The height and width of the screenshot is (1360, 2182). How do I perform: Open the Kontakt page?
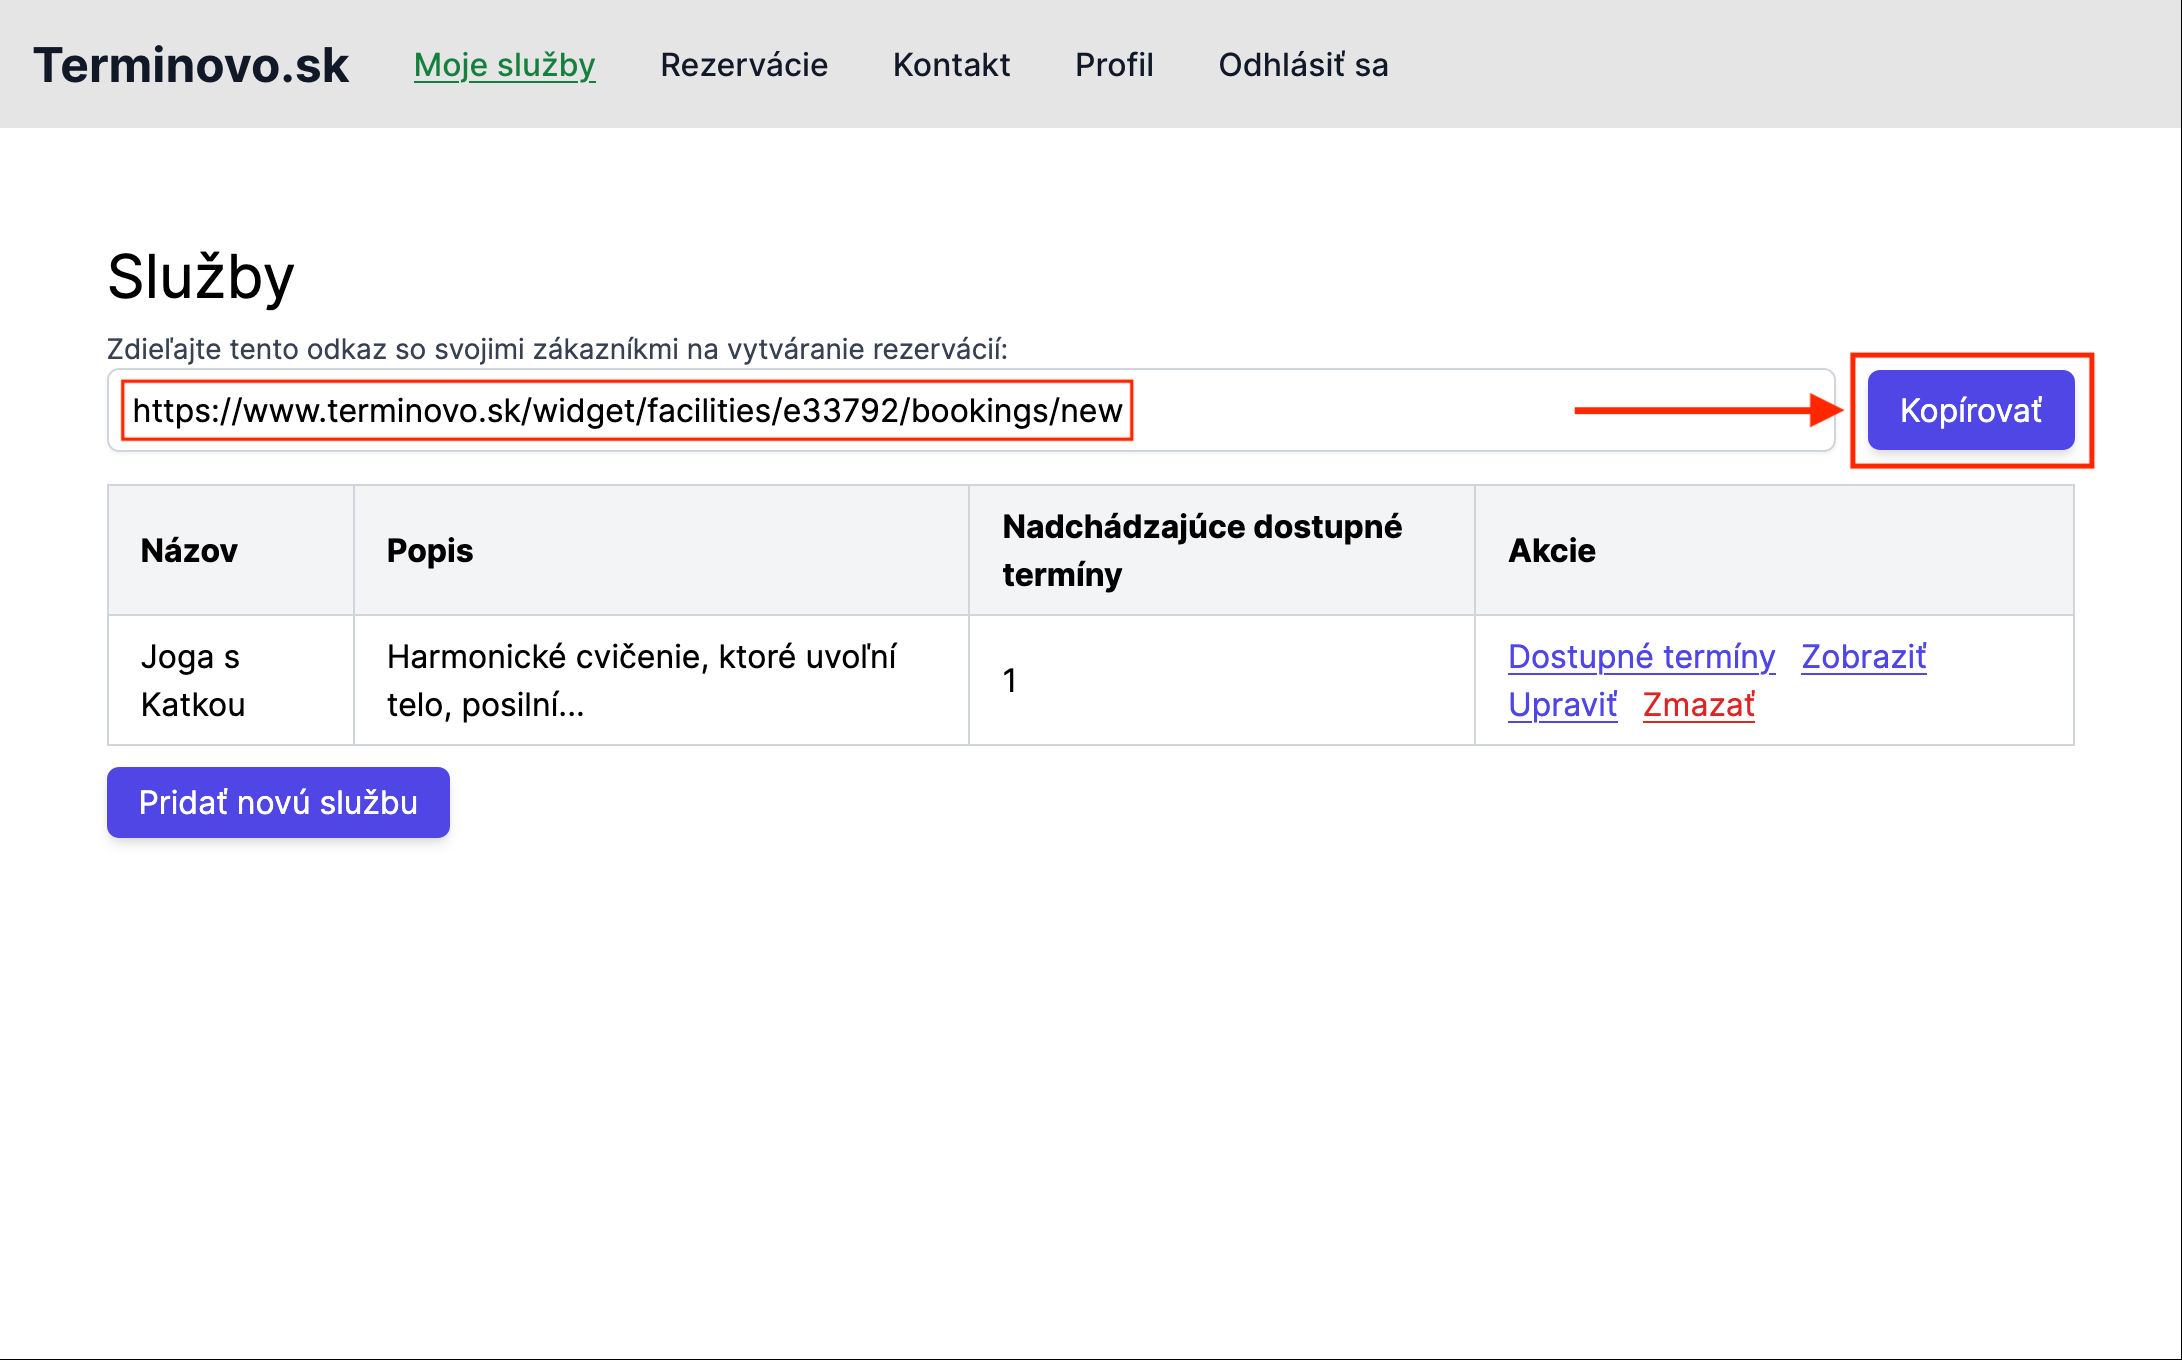(x=951, y=65)
